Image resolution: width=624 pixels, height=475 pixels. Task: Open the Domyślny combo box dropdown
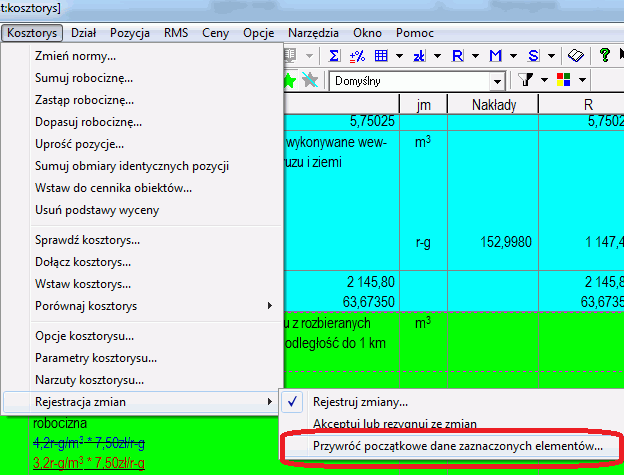point(496,80)
